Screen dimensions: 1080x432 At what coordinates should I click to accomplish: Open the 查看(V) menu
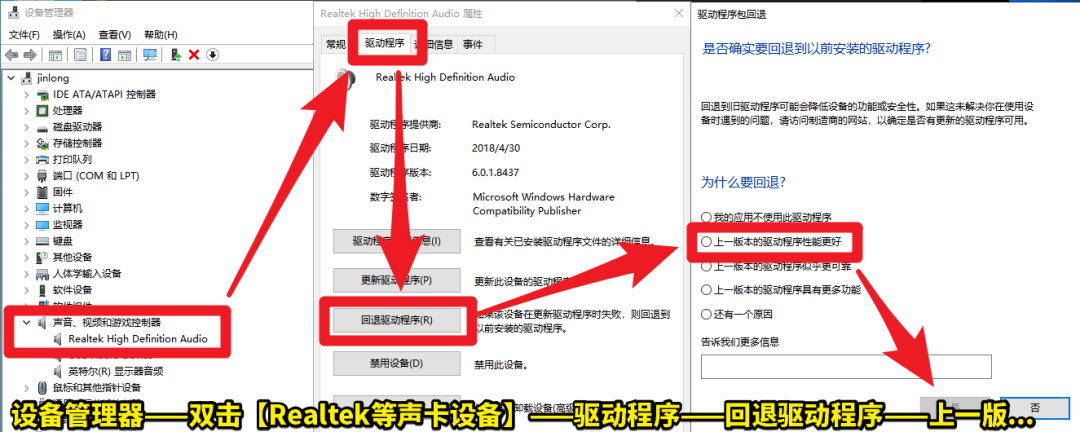pyautogui.click(x=114, y=34)
